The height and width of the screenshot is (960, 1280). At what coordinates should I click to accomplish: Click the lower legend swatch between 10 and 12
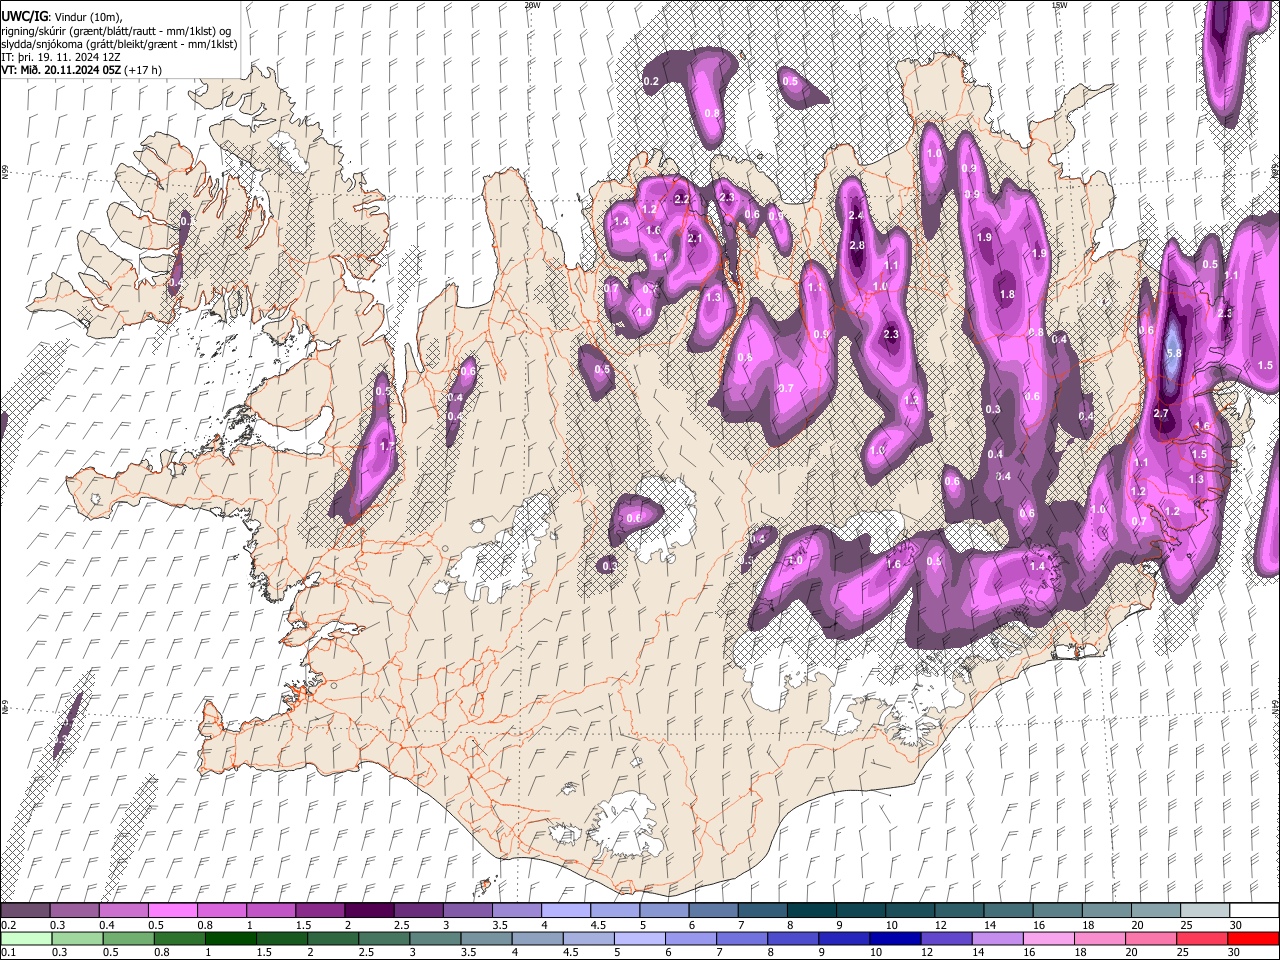coord(896,938)
